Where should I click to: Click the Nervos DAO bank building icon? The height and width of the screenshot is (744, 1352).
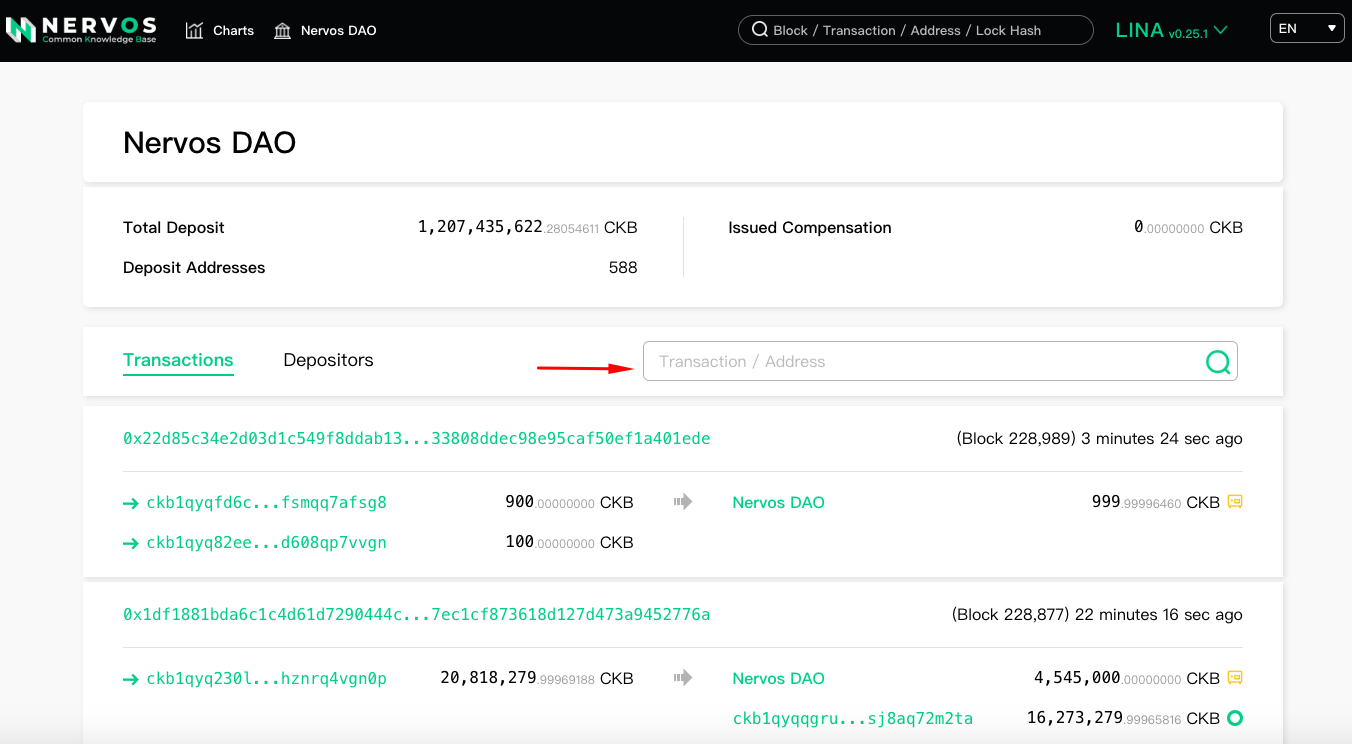282,30
